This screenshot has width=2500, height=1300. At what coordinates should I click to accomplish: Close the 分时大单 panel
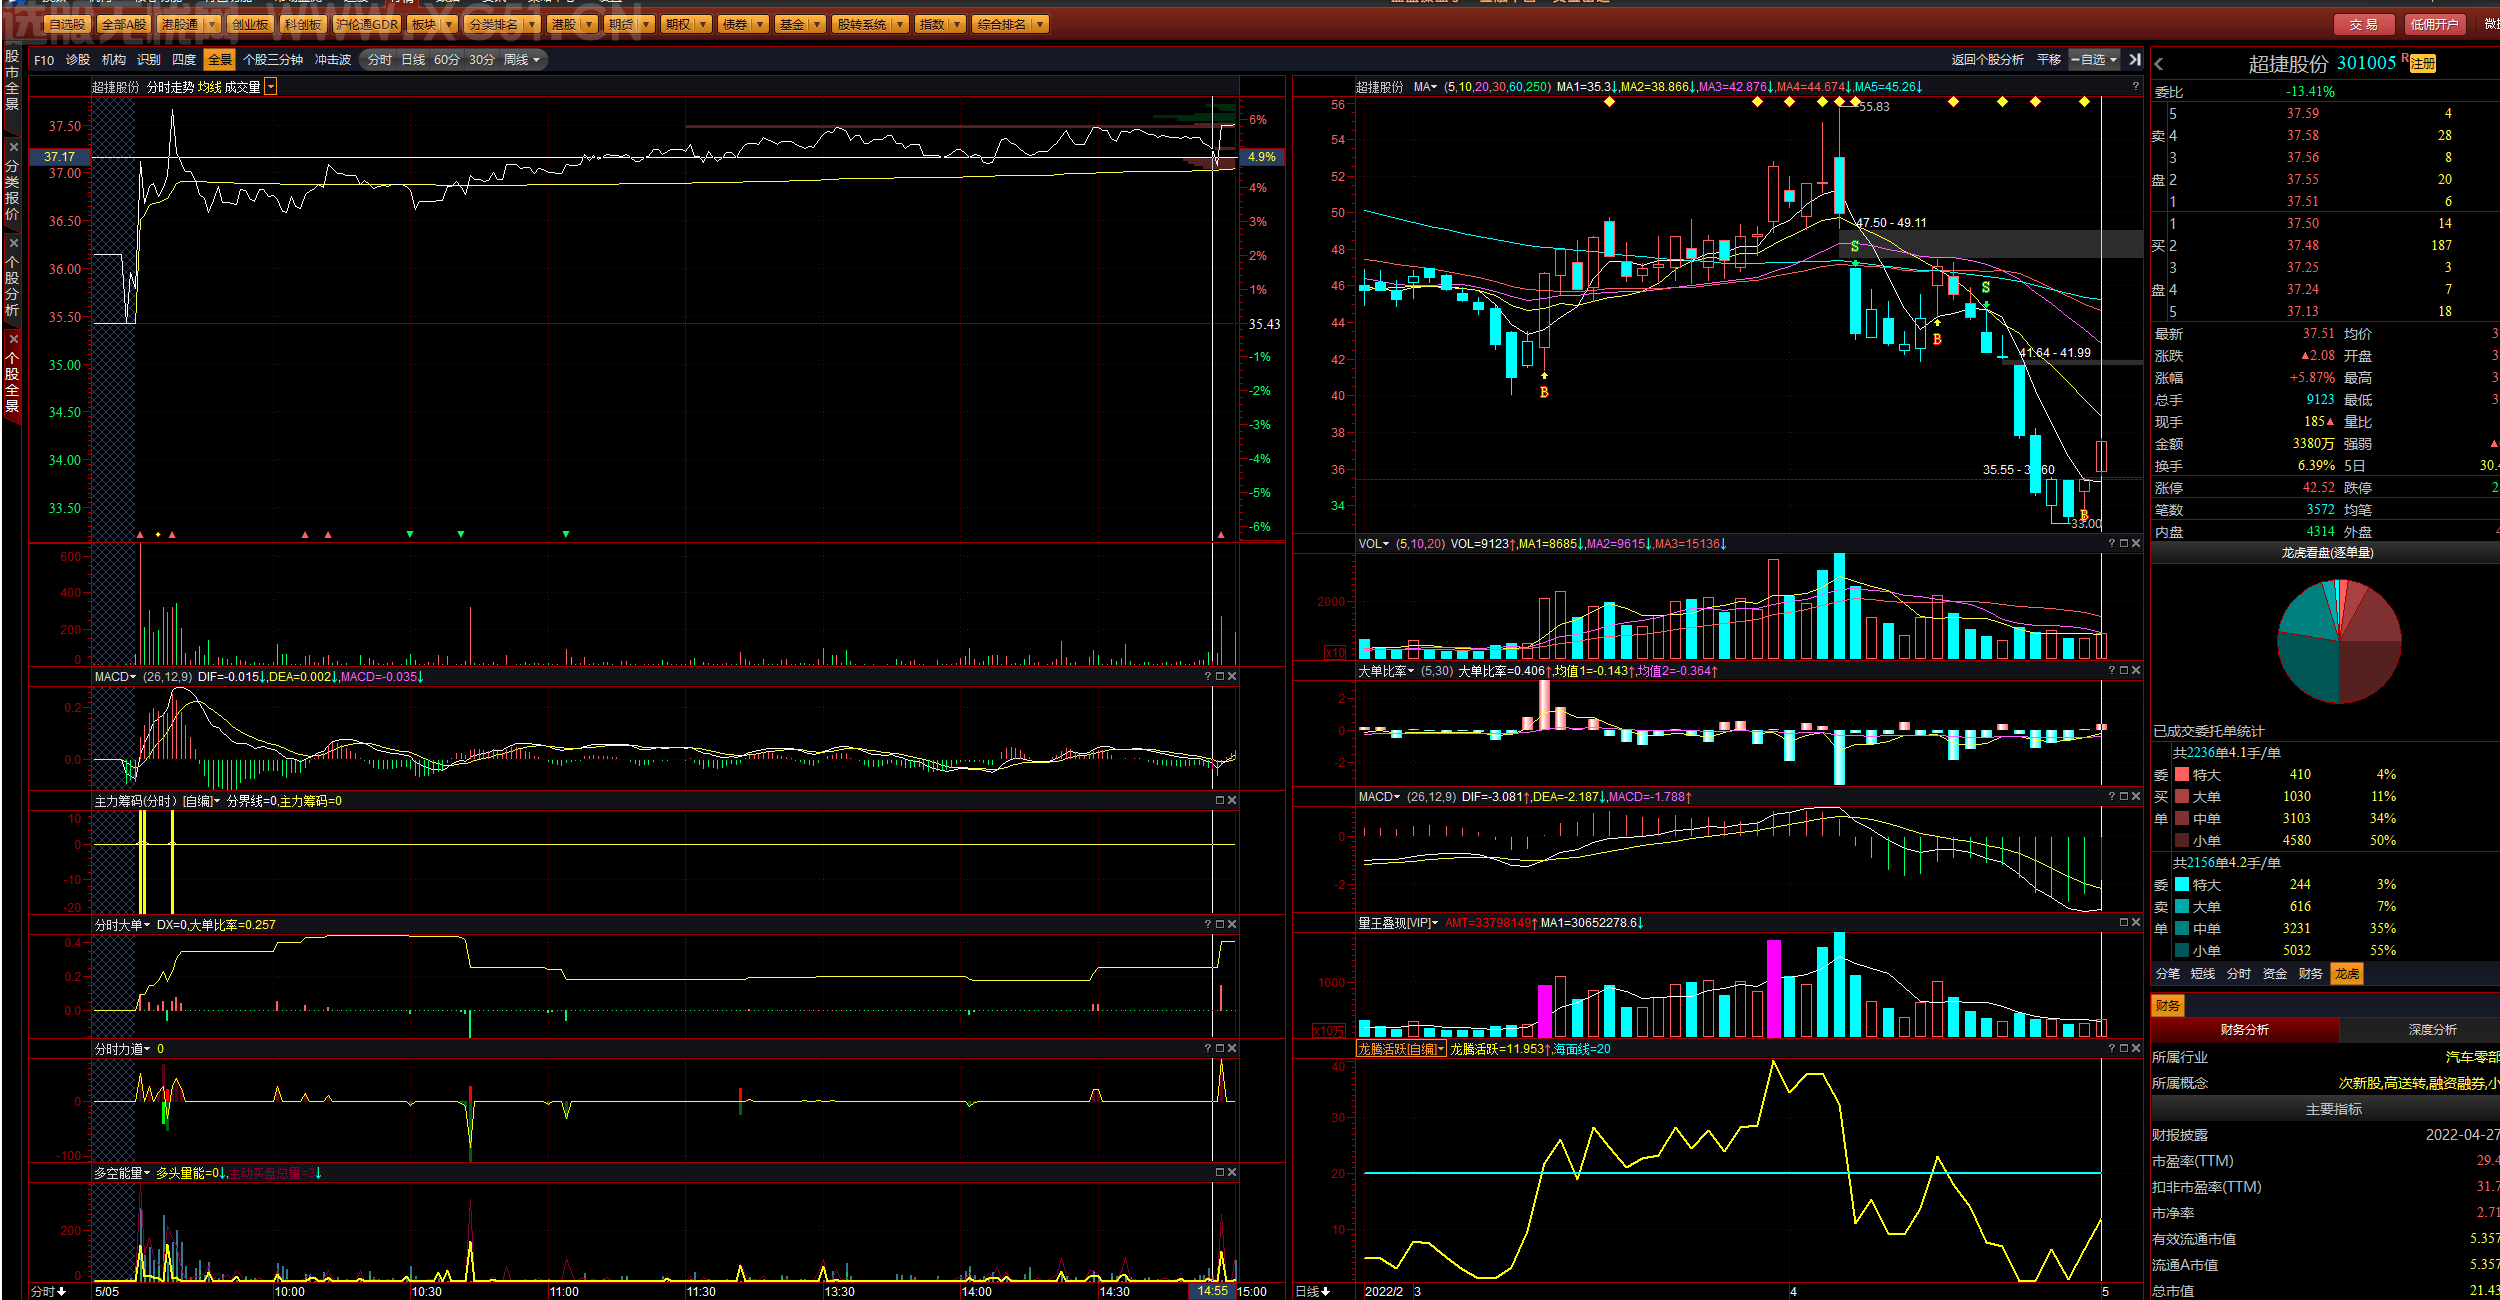tap(1232, 925)
